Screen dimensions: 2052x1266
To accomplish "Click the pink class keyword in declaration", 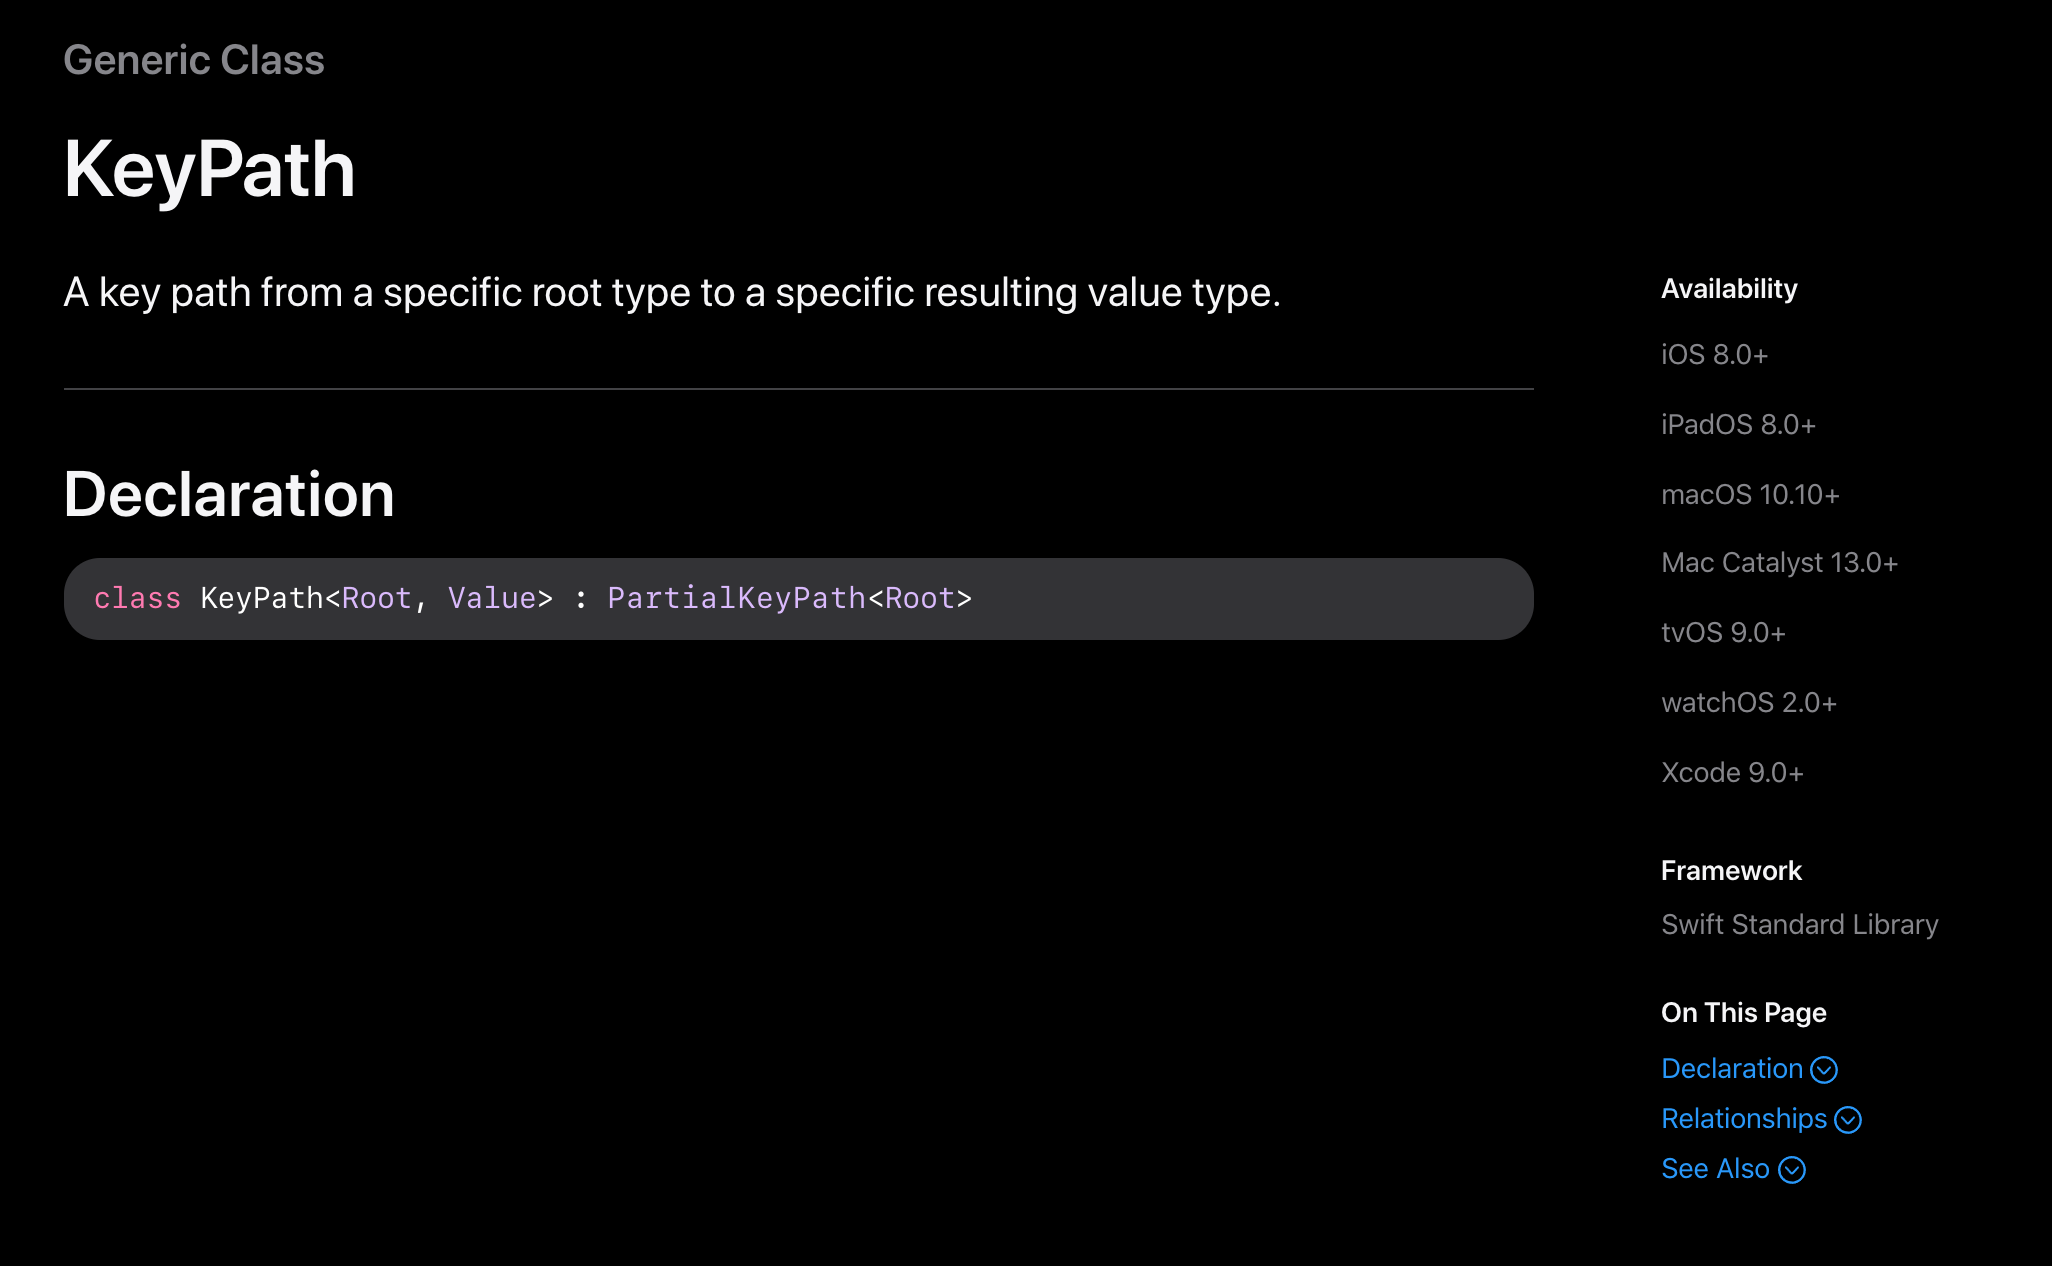I will (137, 598).
